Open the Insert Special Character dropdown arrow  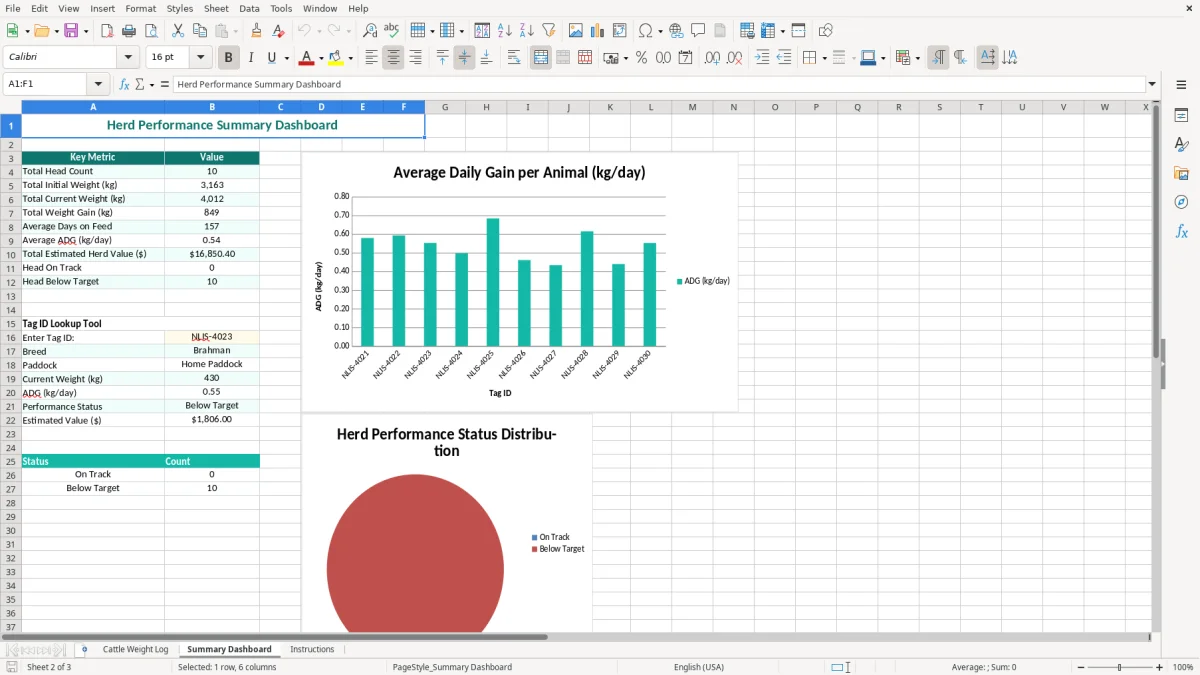pyautogui.click(x=660, y=31)
